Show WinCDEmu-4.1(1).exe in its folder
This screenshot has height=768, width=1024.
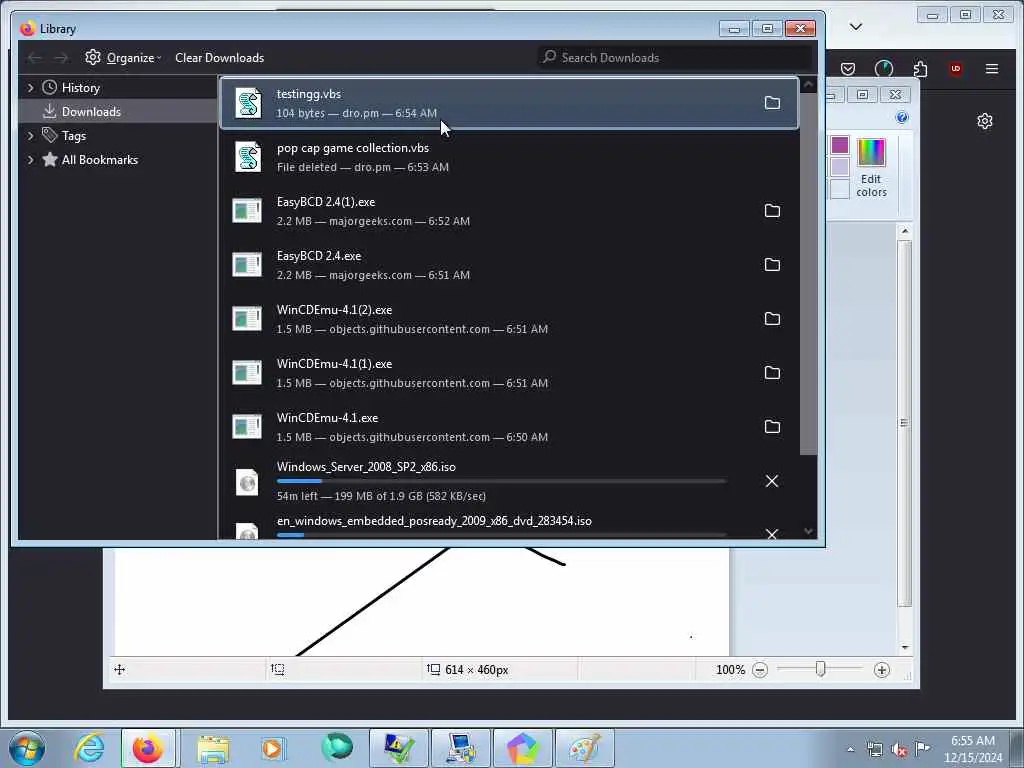(x=772, y=372)
